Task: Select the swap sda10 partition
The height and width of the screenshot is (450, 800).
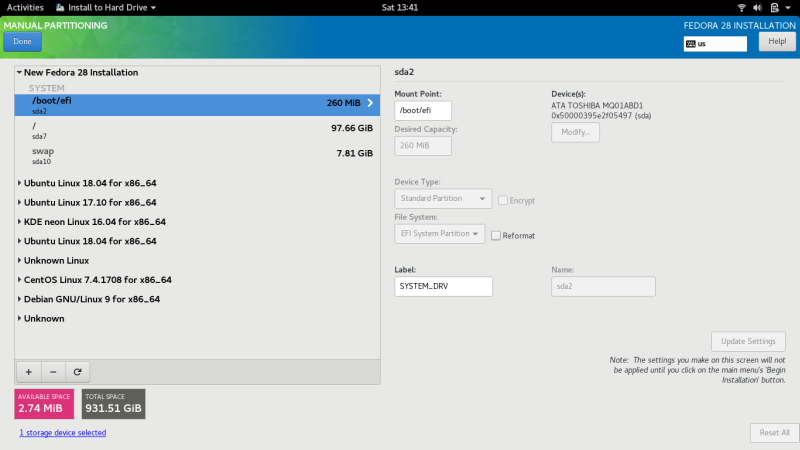Action: pos(197,154)
